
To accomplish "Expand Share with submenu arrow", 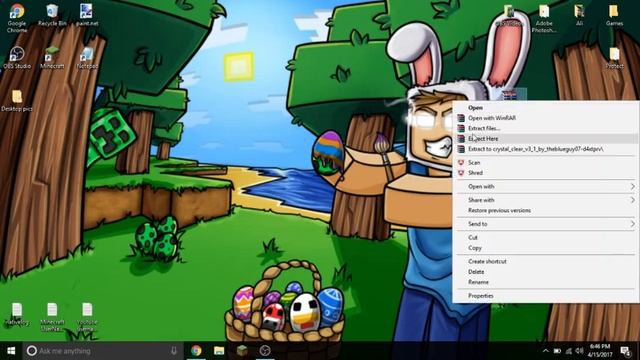I will [x=632, y=200].
